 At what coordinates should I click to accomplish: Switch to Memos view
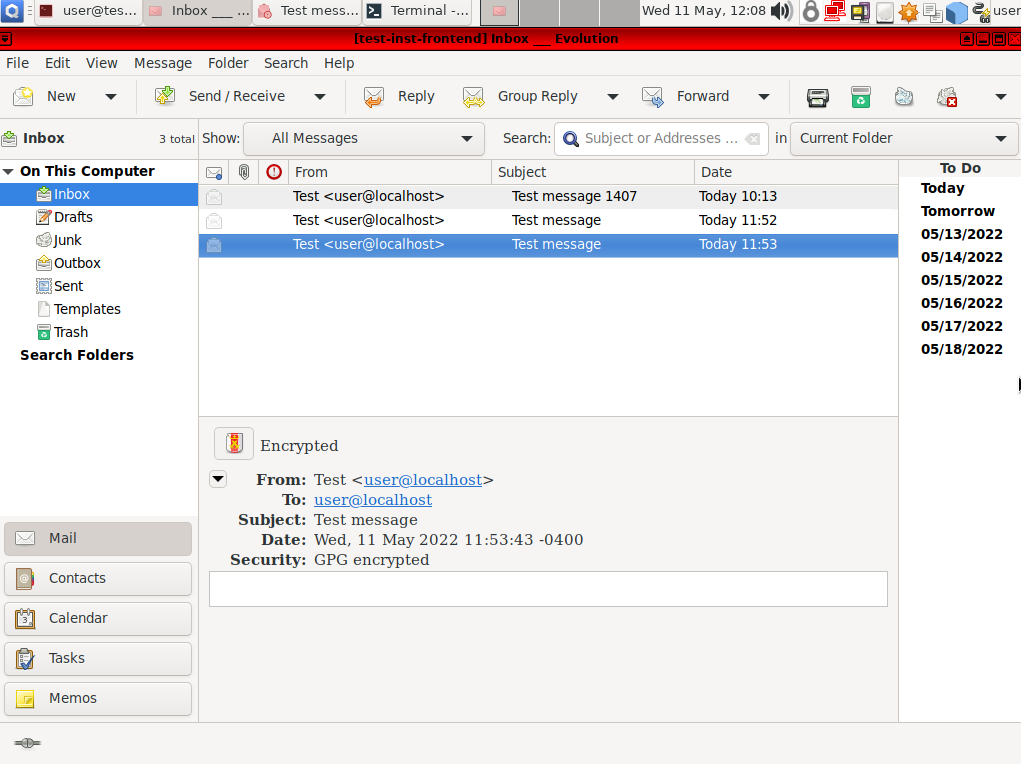coord(98,698)
